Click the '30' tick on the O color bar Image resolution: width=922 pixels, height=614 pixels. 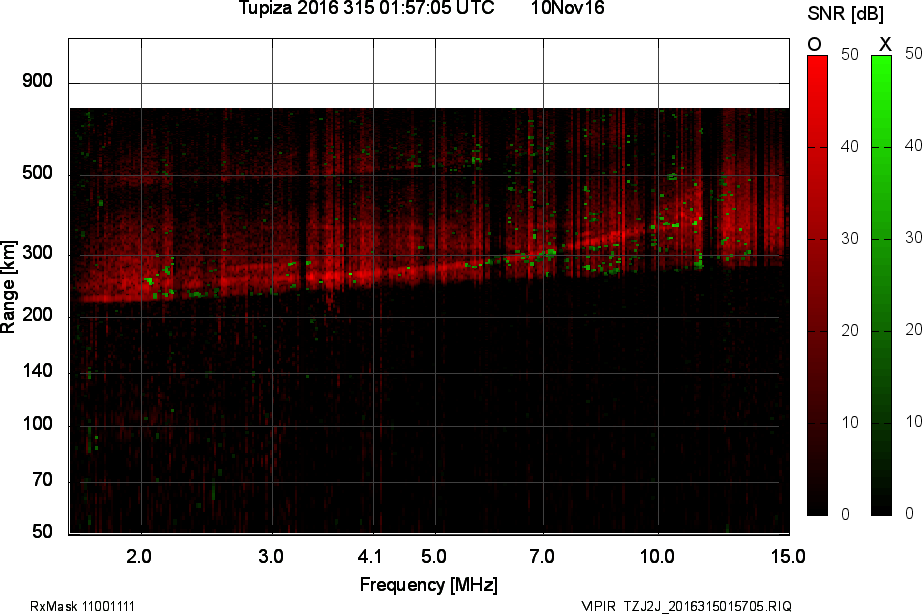[x=850, y=239]
